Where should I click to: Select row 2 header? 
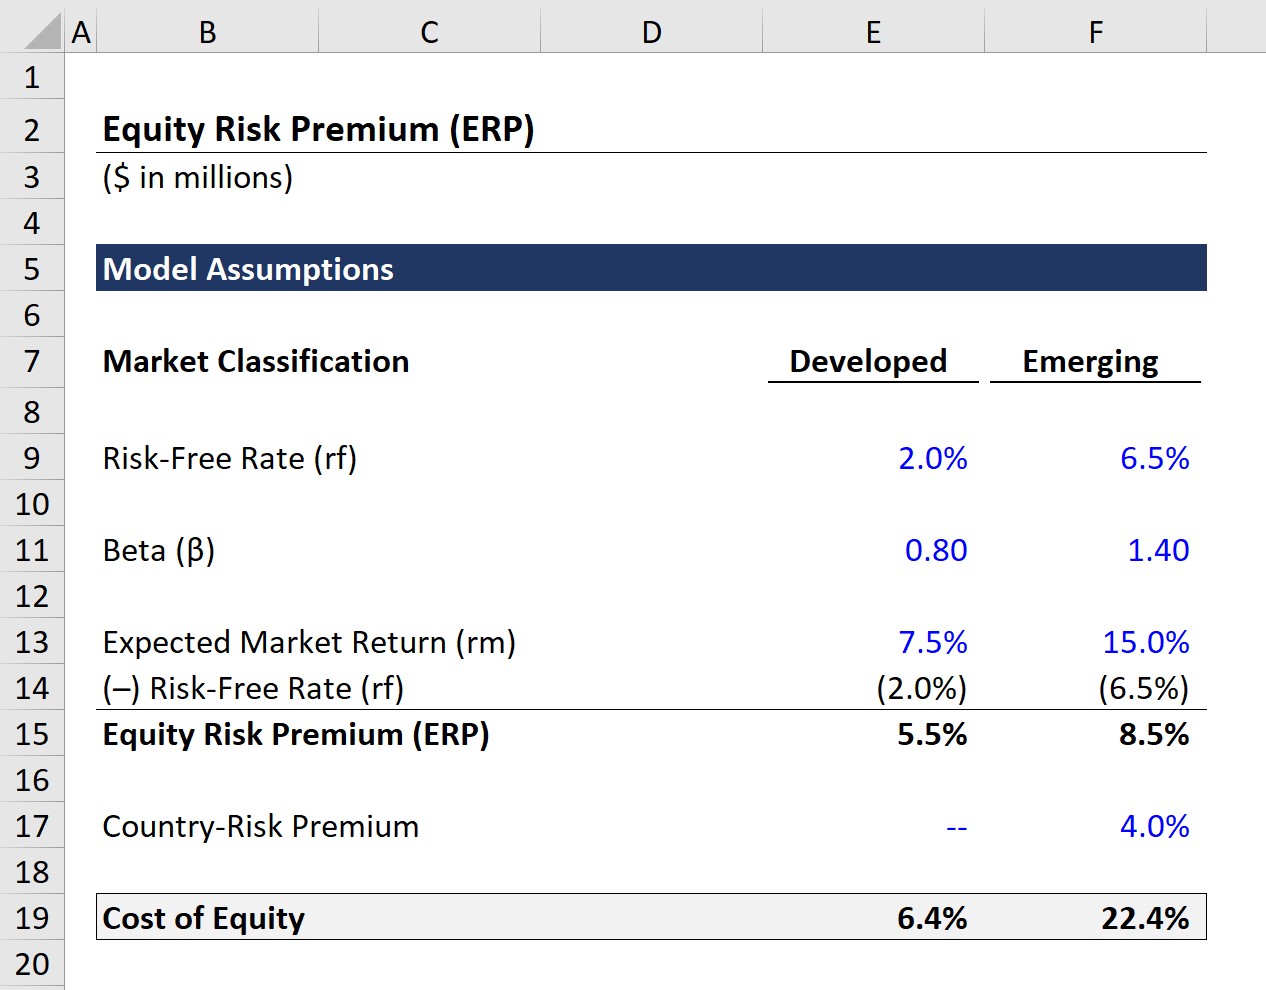click(x=31, y=129)
